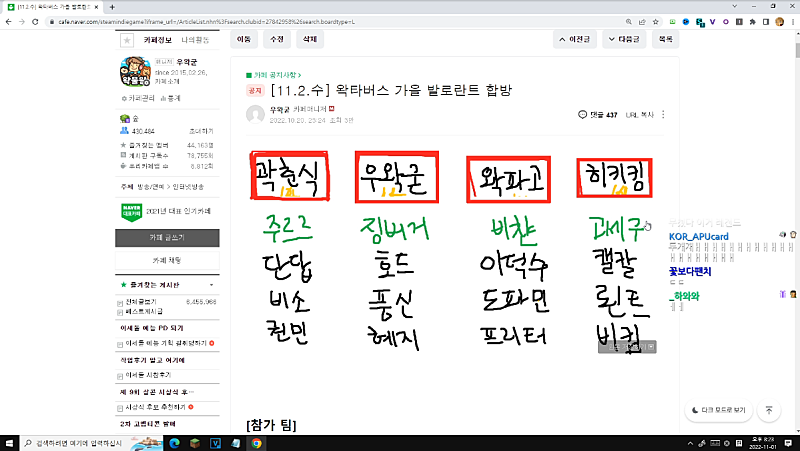The width and height of the screenshot is (800, 451).
Task: Open the puzzle-piece extensions menu
Action: point(753,22)
